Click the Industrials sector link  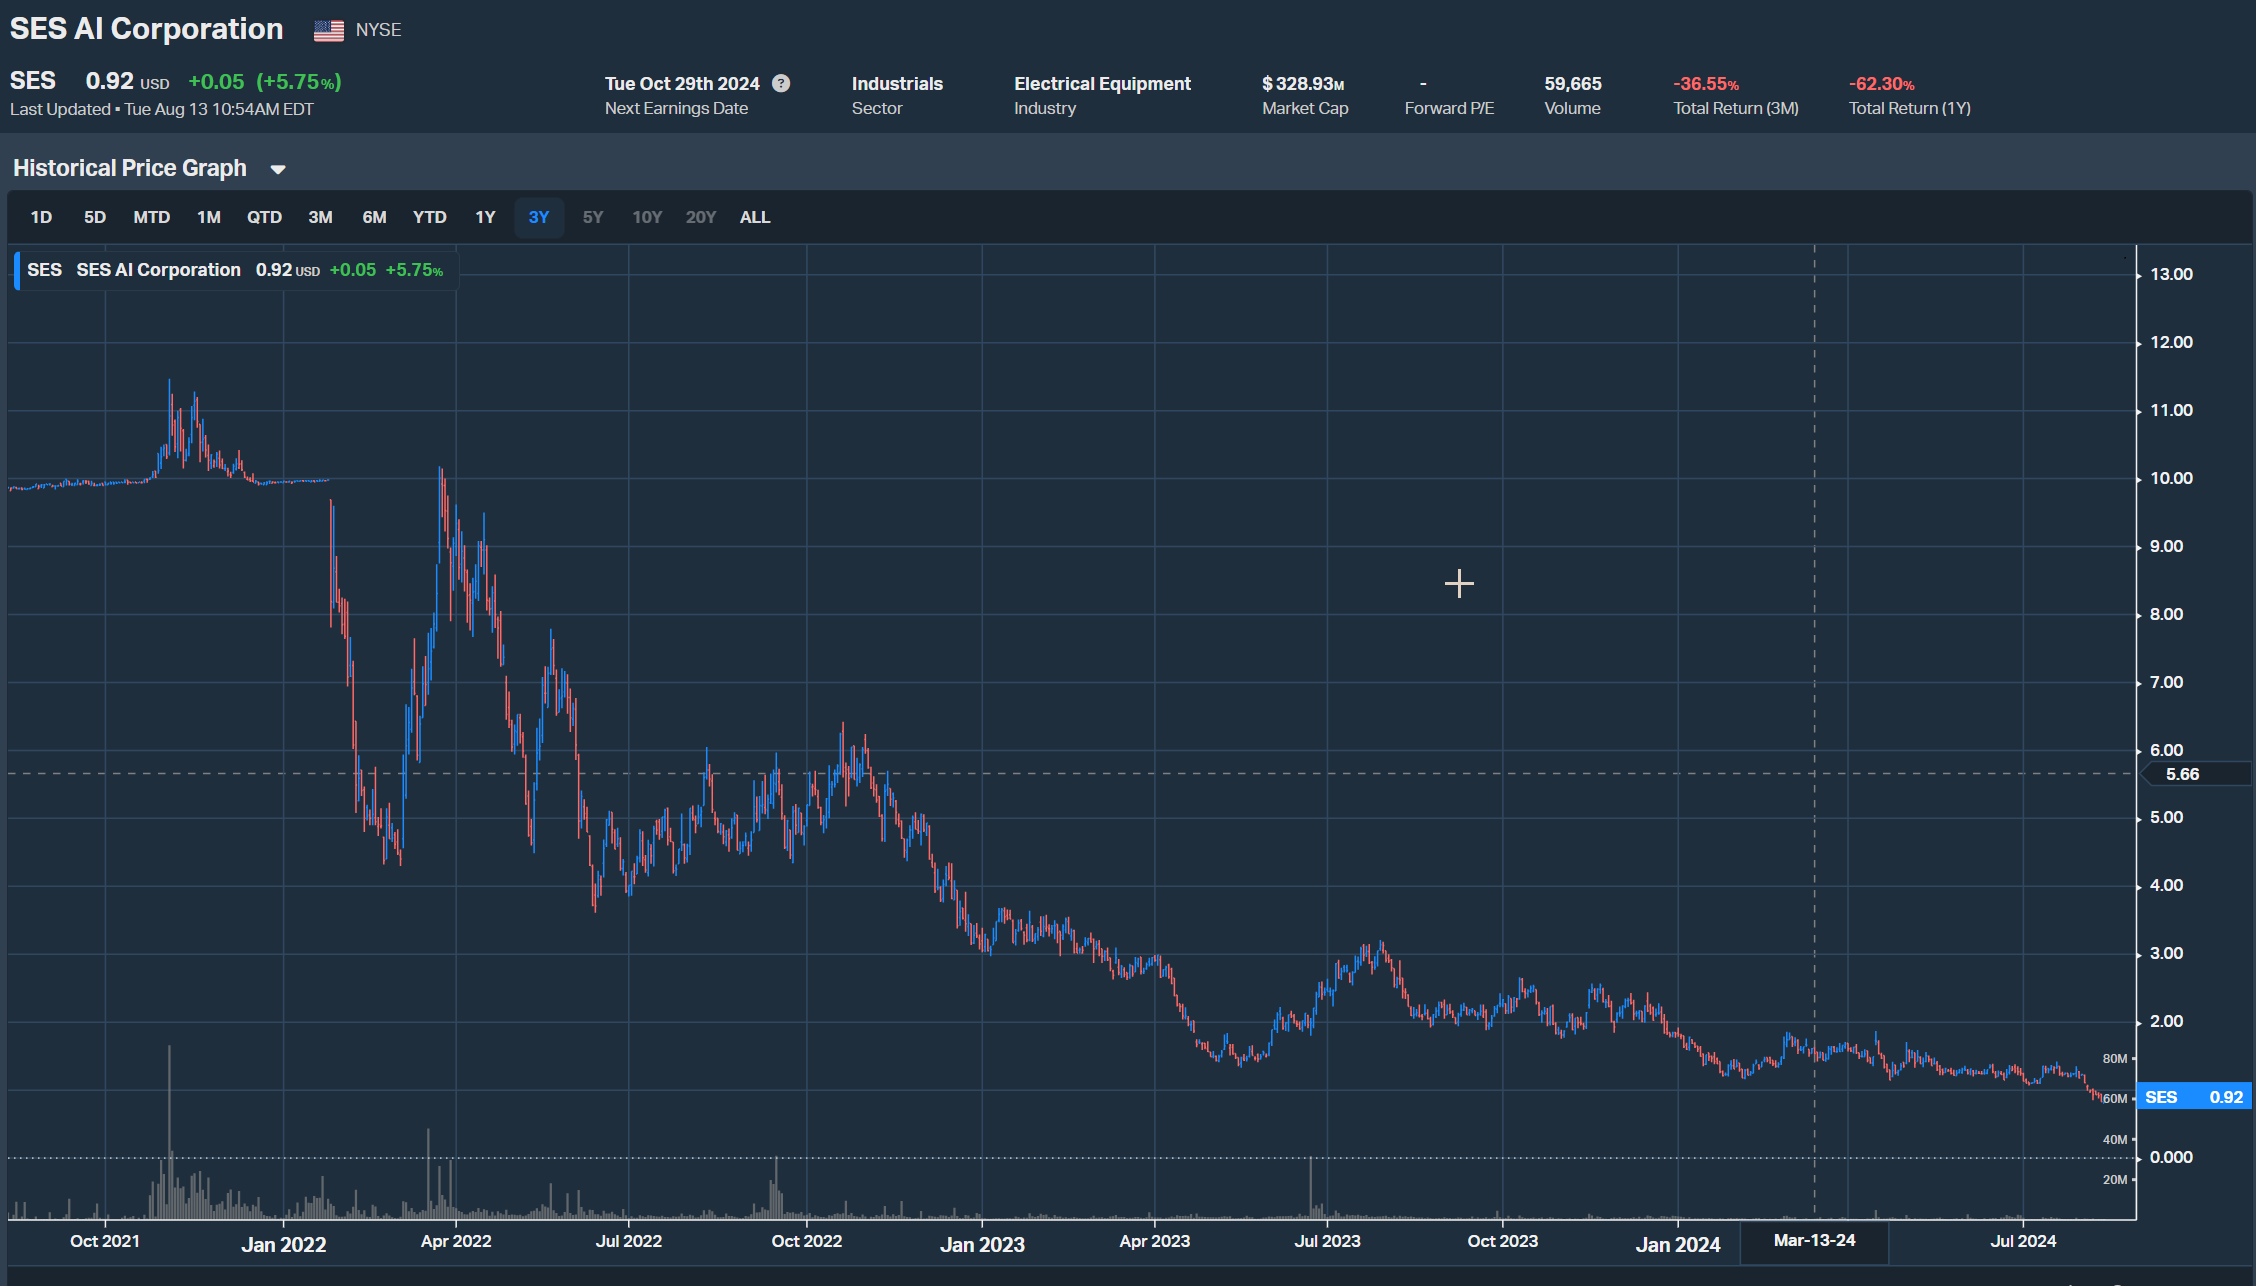point(897,84)
